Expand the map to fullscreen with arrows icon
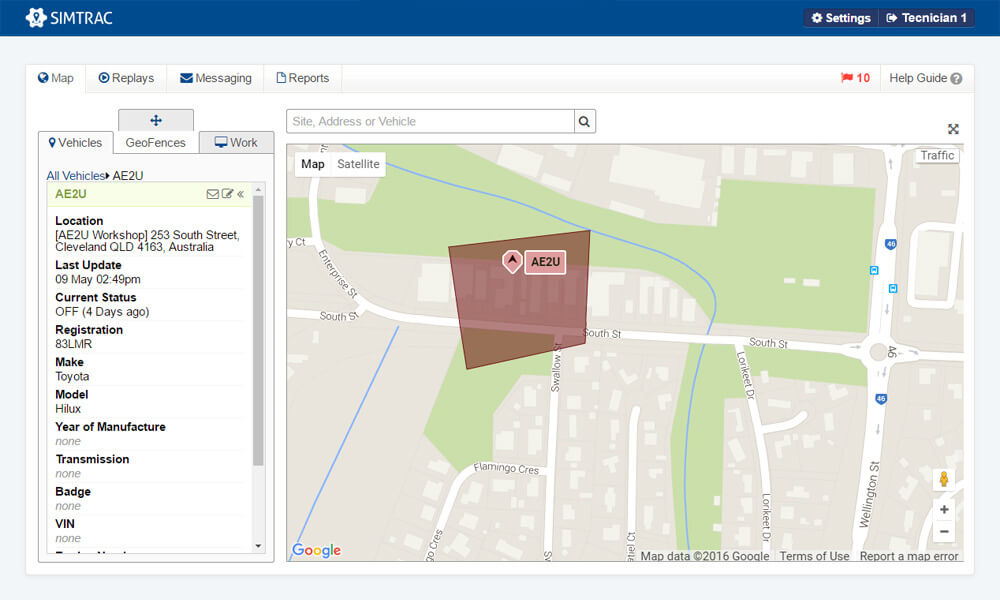Viewport: 1000px width, 600px height. click(x=953, y=129)
